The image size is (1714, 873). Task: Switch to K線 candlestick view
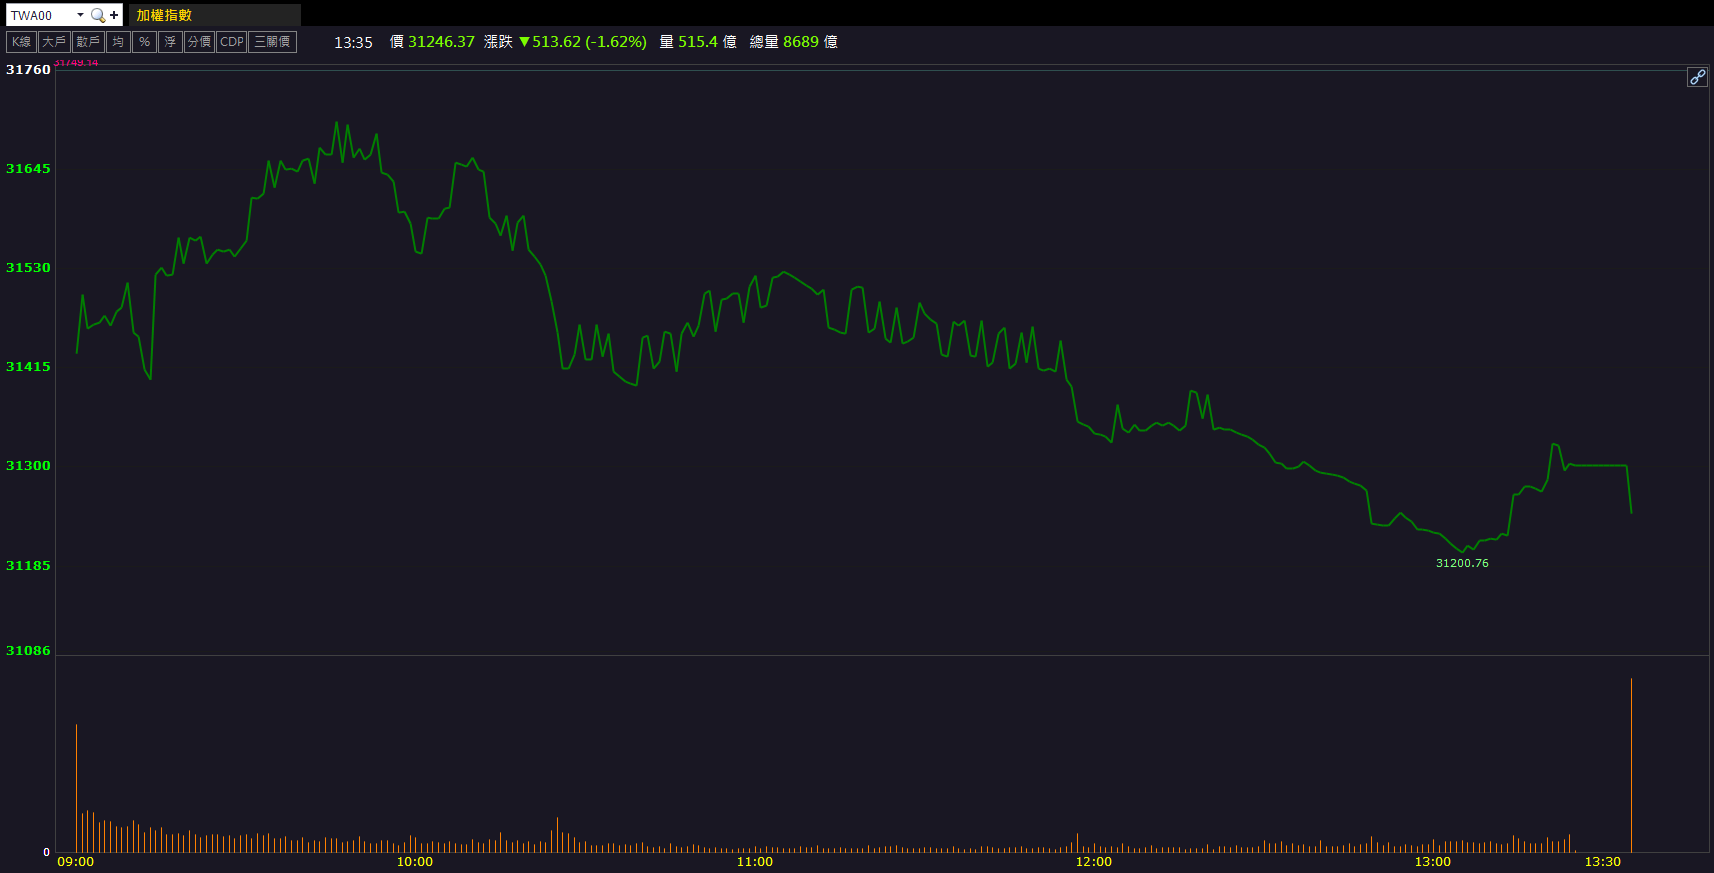click(x=21, y=42)
